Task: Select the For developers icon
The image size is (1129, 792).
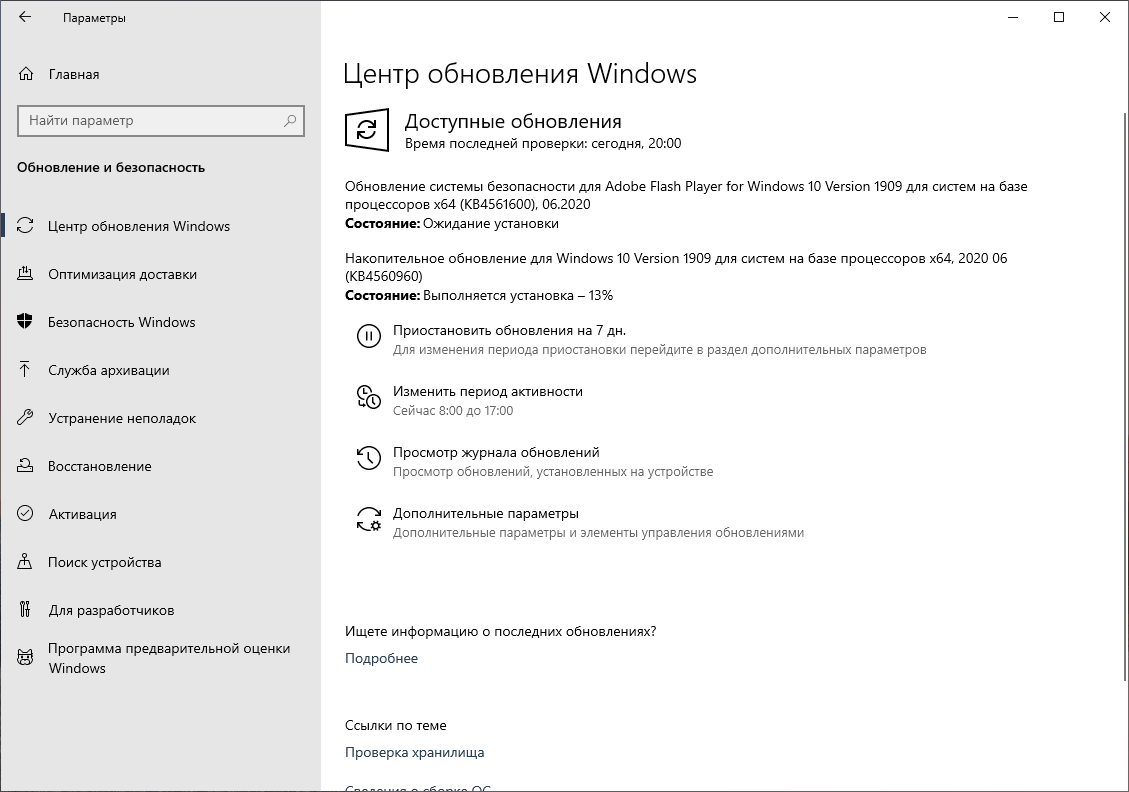Action: tap(24, 610)
